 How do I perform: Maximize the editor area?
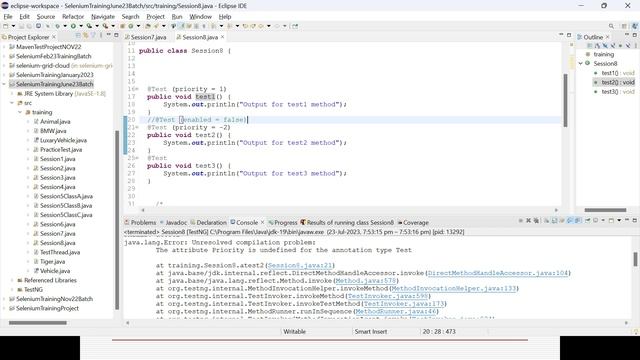[x=569, y=36]
